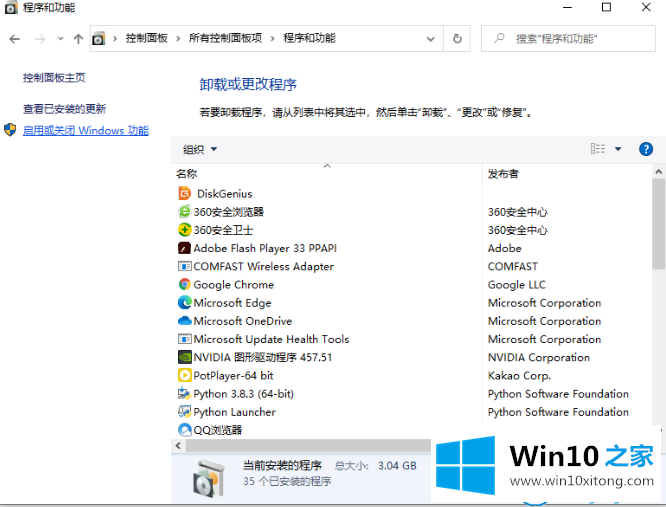666x507 pixels.
Task: Click the horizontal scrollbar thumb
Action: [x=308, y=445]
